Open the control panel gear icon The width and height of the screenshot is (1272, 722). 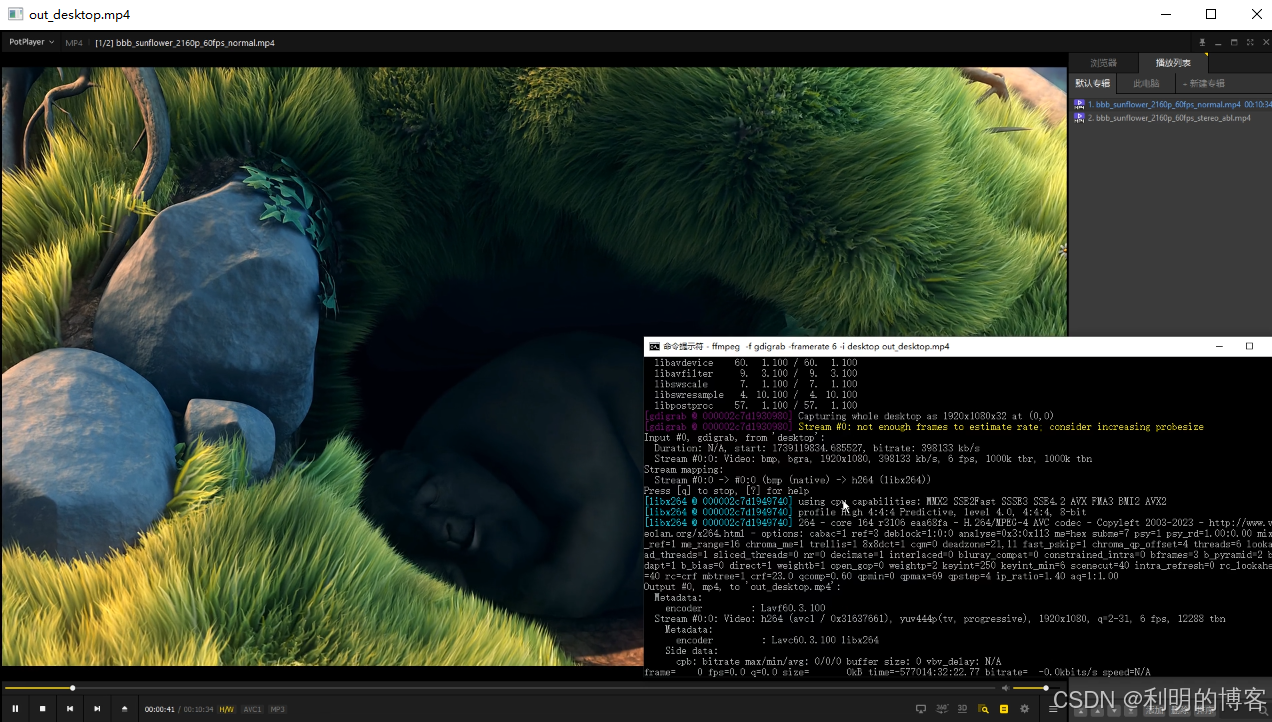(1024, 709)
